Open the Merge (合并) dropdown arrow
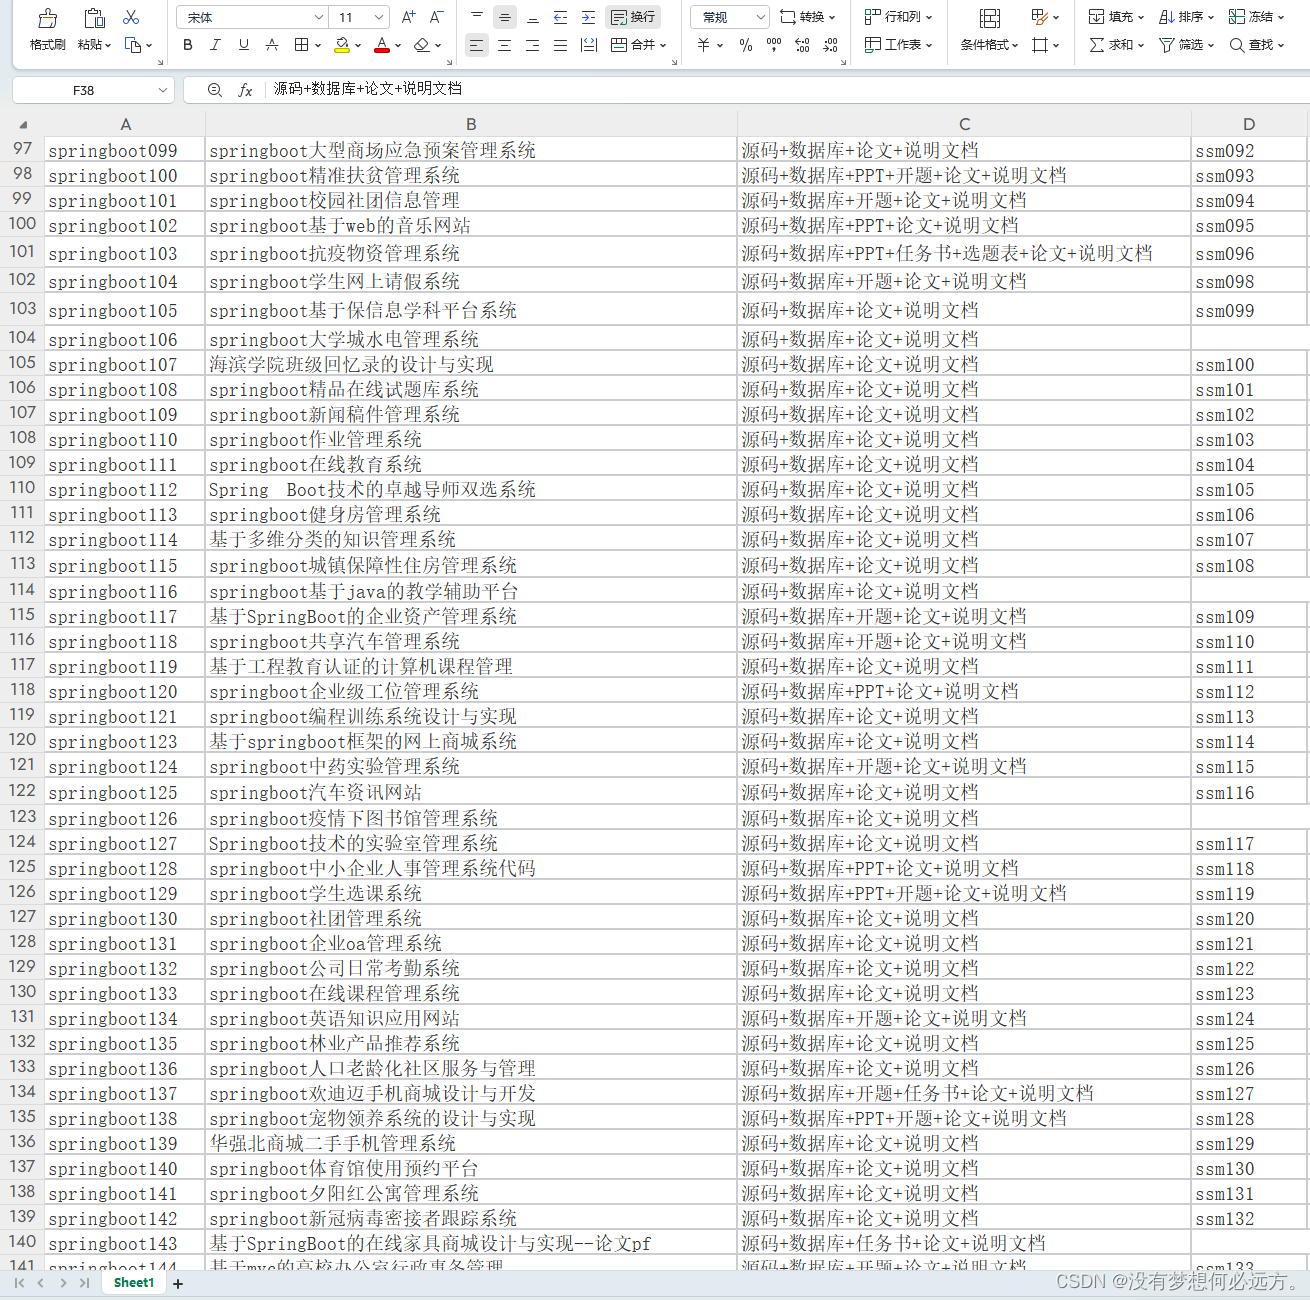The width and height of the screenshot is (1310, 1300). (663, 45)
